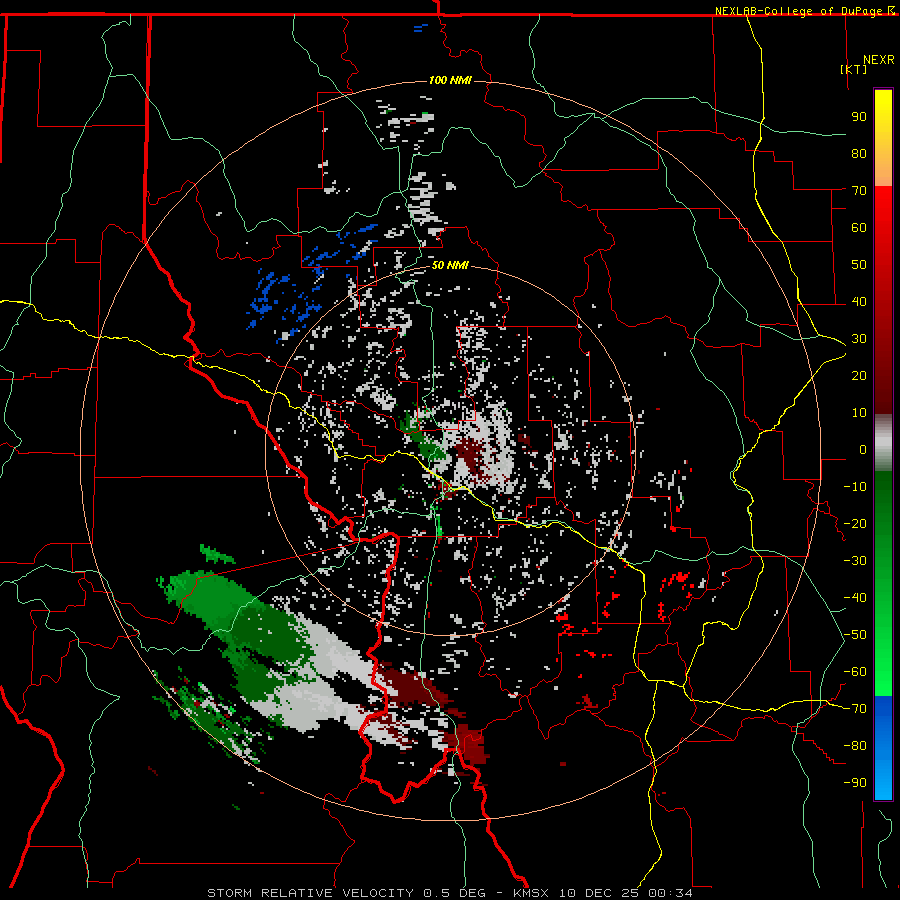
Task: Click the -90 value on the velocity scale
Action: [855, 783]
